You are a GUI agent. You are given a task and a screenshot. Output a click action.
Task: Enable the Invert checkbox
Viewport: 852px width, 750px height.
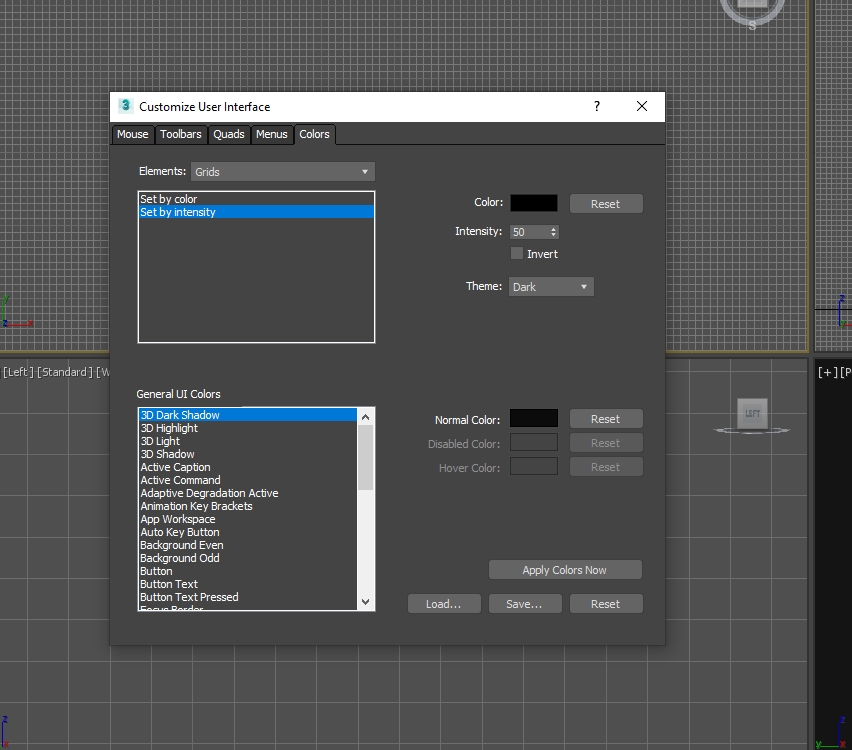pyautogui.click(x=517, y=253)
